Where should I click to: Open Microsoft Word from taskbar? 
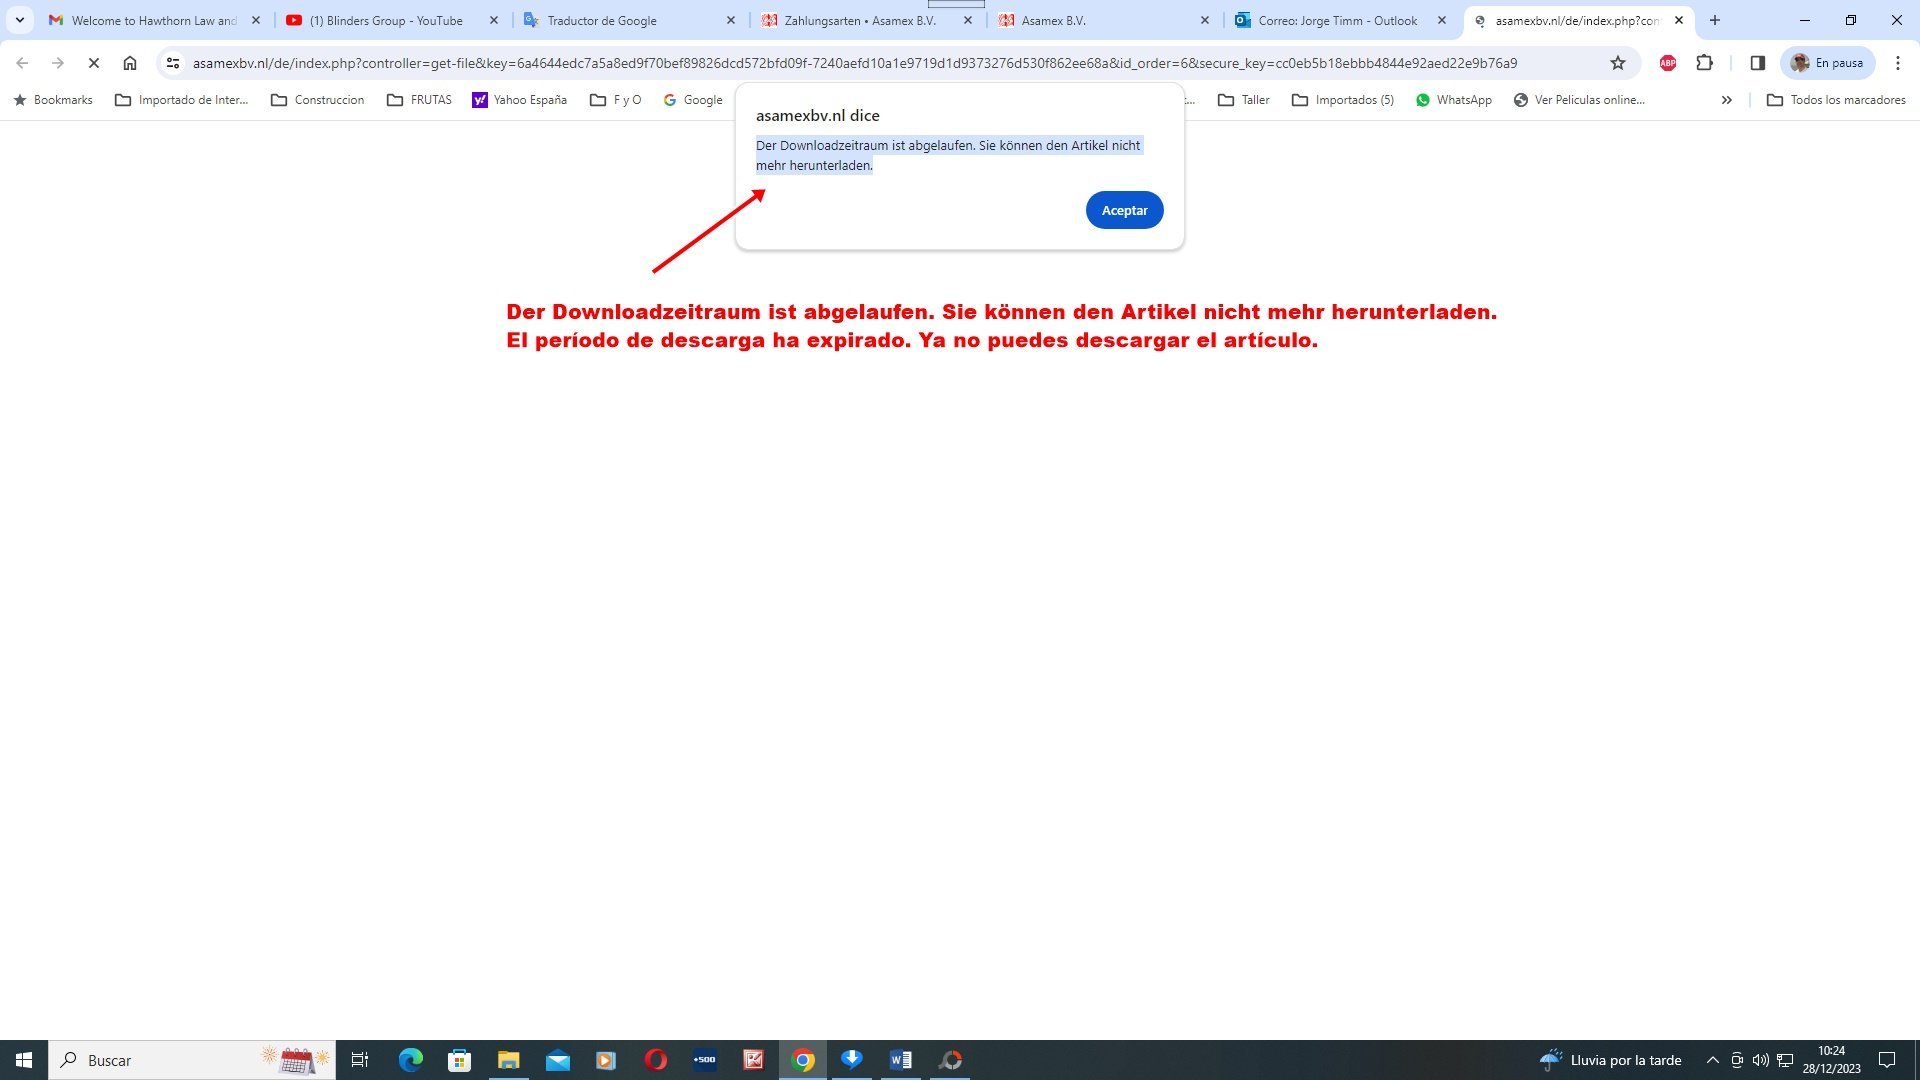(900, 1060)
